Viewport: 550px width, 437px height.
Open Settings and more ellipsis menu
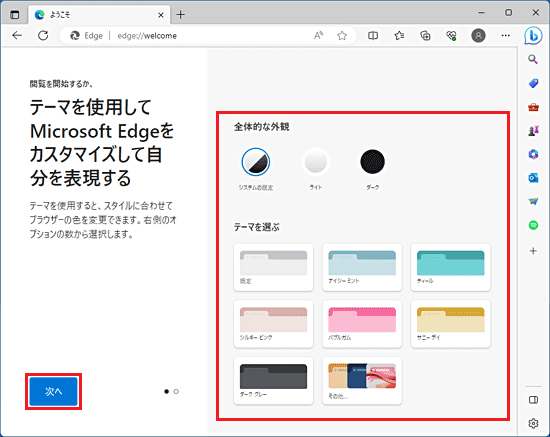click(x=505, y=35)
